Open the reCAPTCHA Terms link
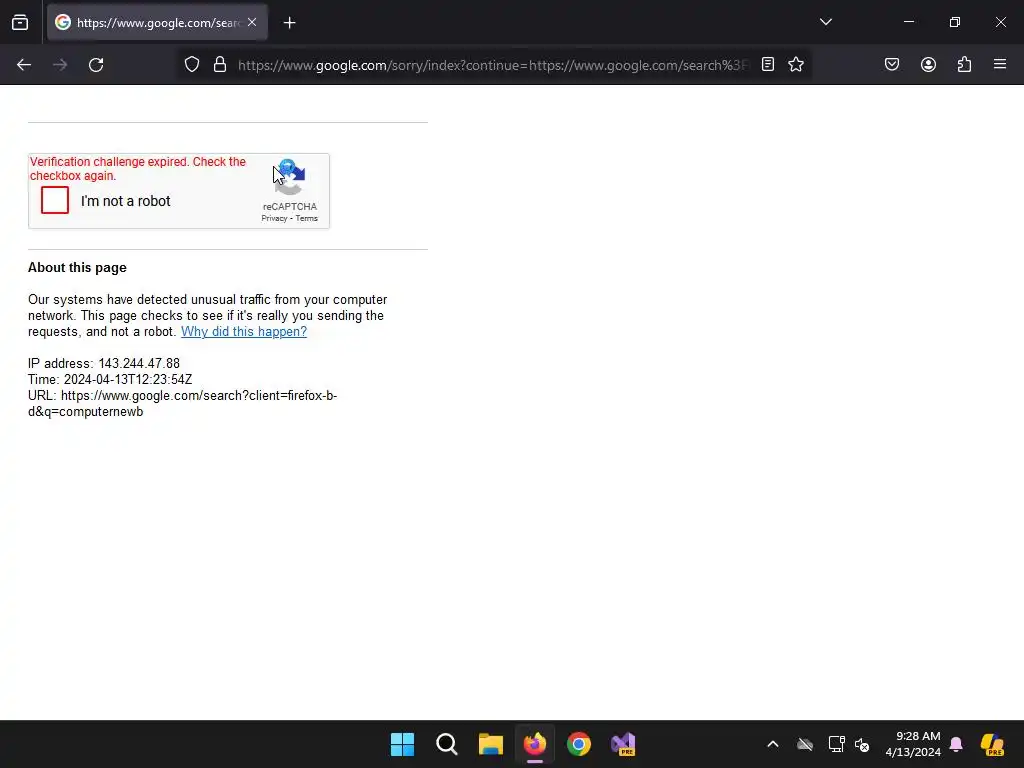 coord(306,219)
